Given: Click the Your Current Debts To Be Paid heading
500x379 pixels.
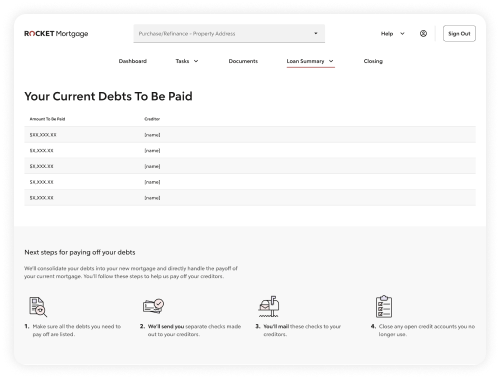Looking at the screenshot, I should click(x=108, y=96).
